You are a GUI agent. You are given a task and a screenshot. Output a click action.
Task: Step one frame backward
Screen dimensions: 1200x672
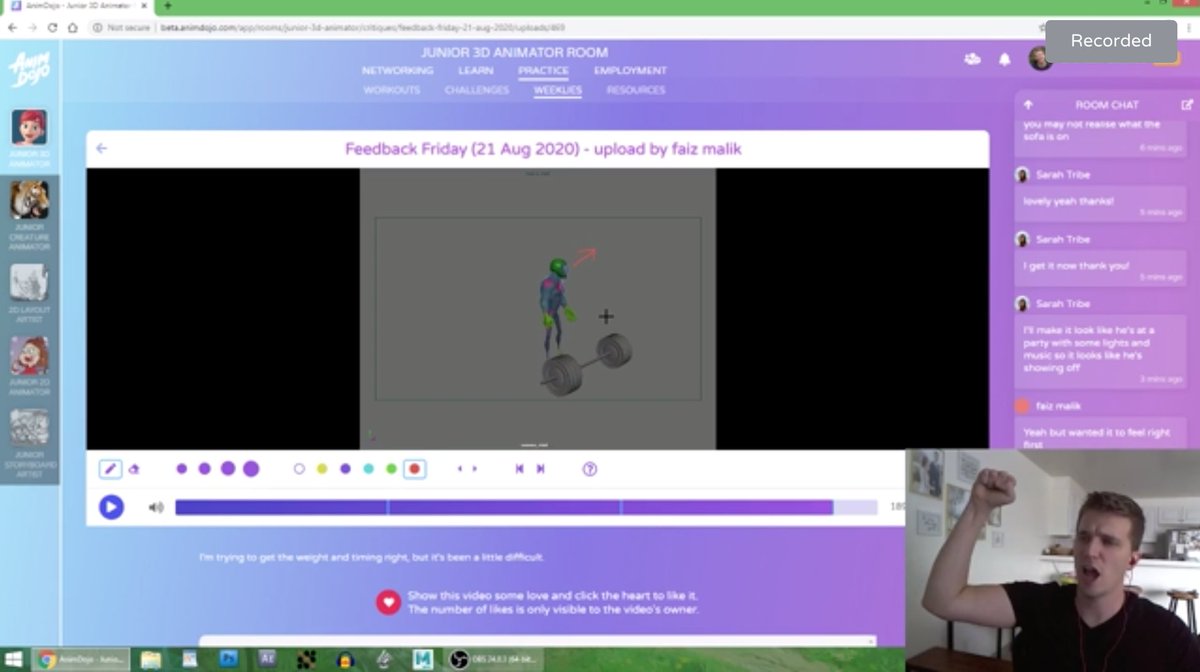pyautogui.click(x=460, y=468)
